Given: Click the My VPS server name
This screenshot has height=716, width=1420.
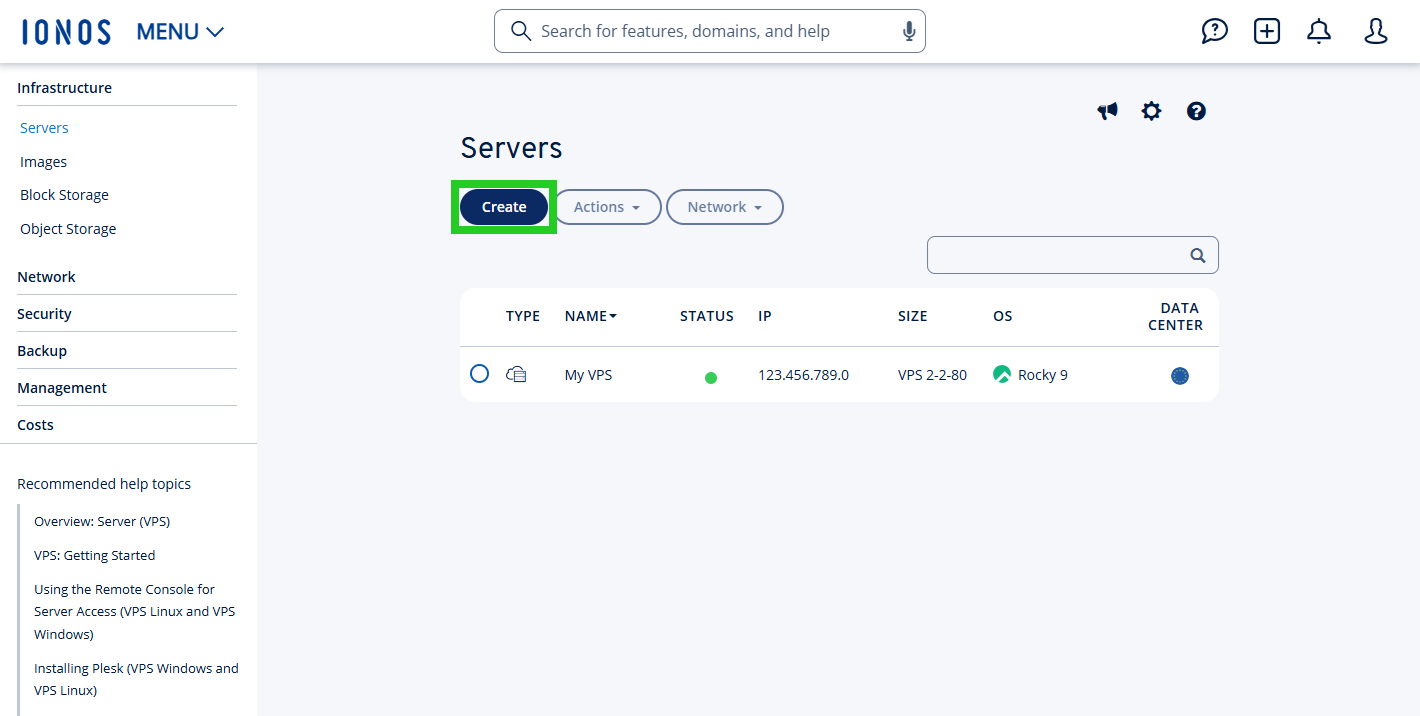Looking at the screenshot, I should click(588, 375).
